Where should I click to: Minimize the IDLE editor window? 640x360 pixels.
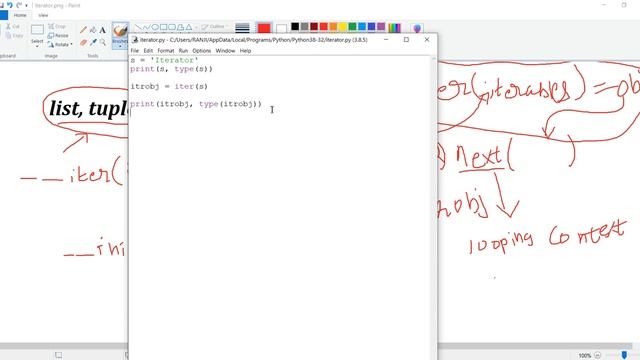(386, 40)
